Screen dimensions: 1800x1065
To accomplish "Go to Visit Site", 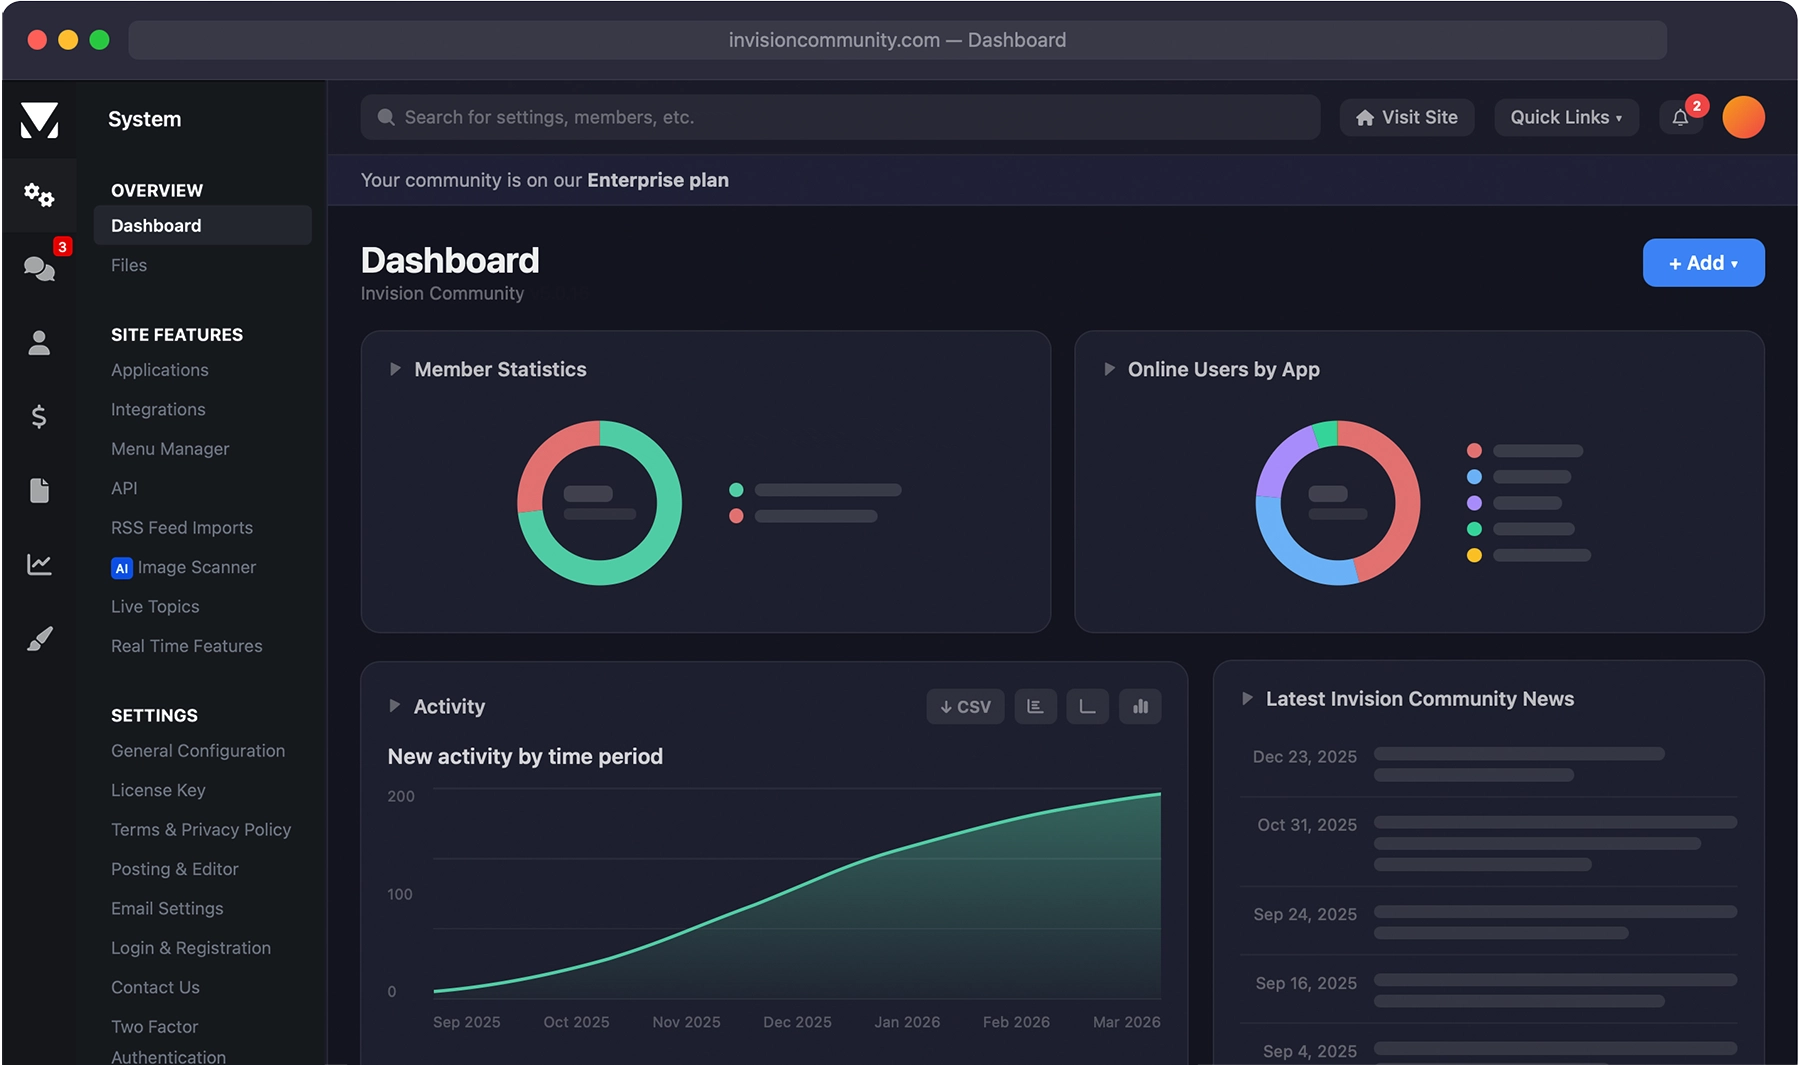I will point(1407,118).
